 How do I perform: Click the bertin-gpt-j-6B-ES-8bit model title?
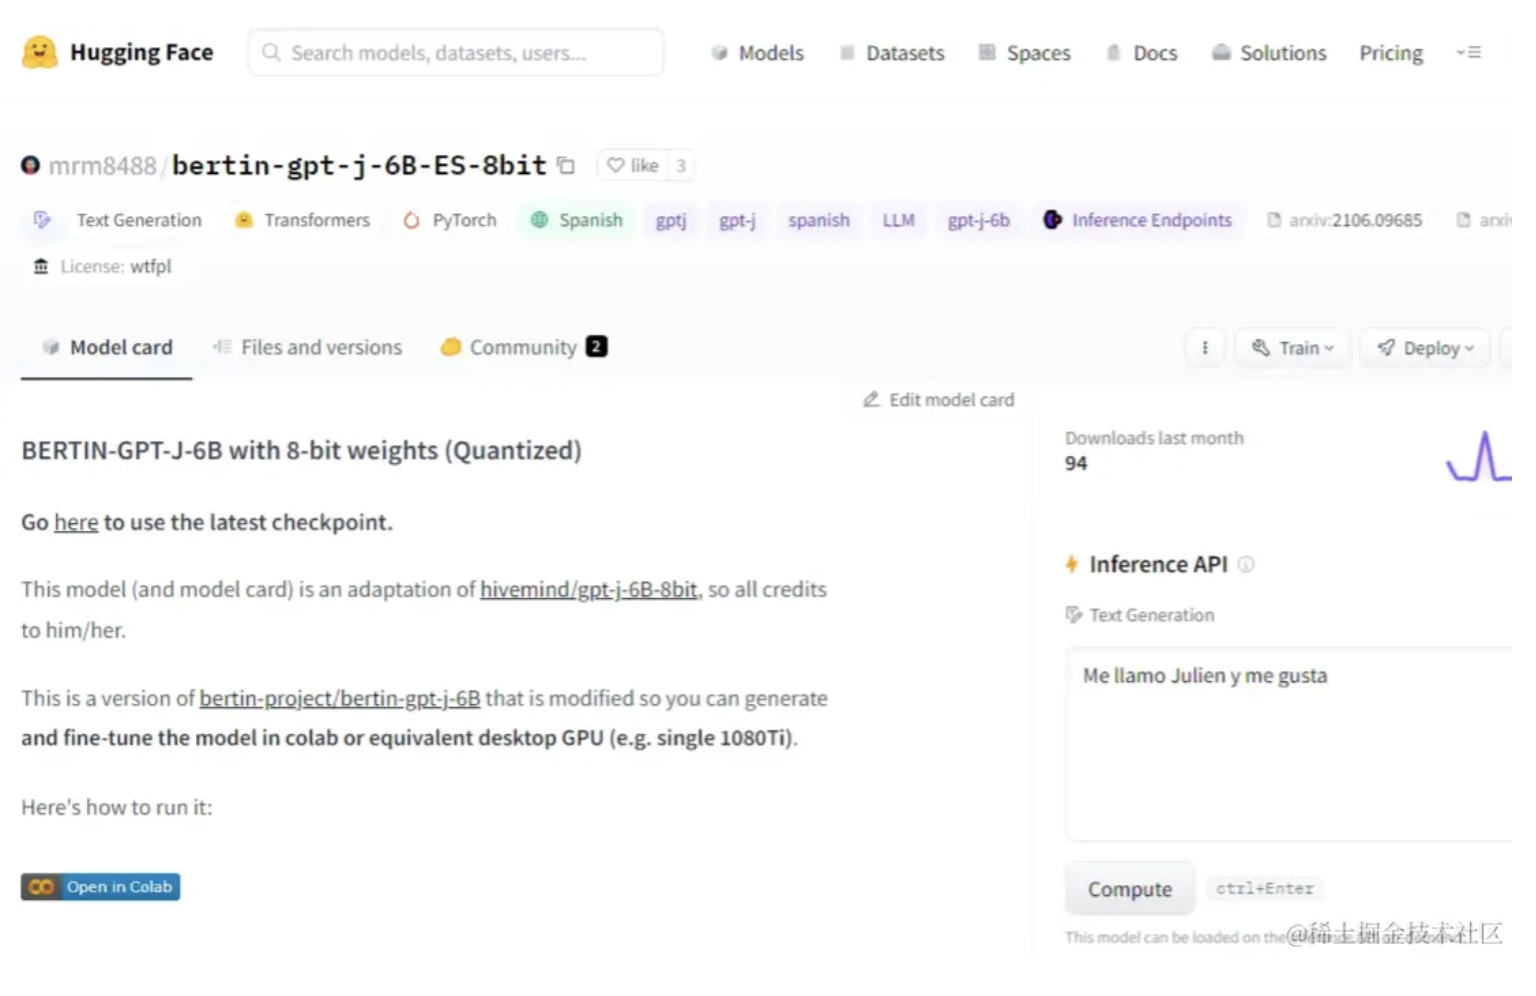359,165
